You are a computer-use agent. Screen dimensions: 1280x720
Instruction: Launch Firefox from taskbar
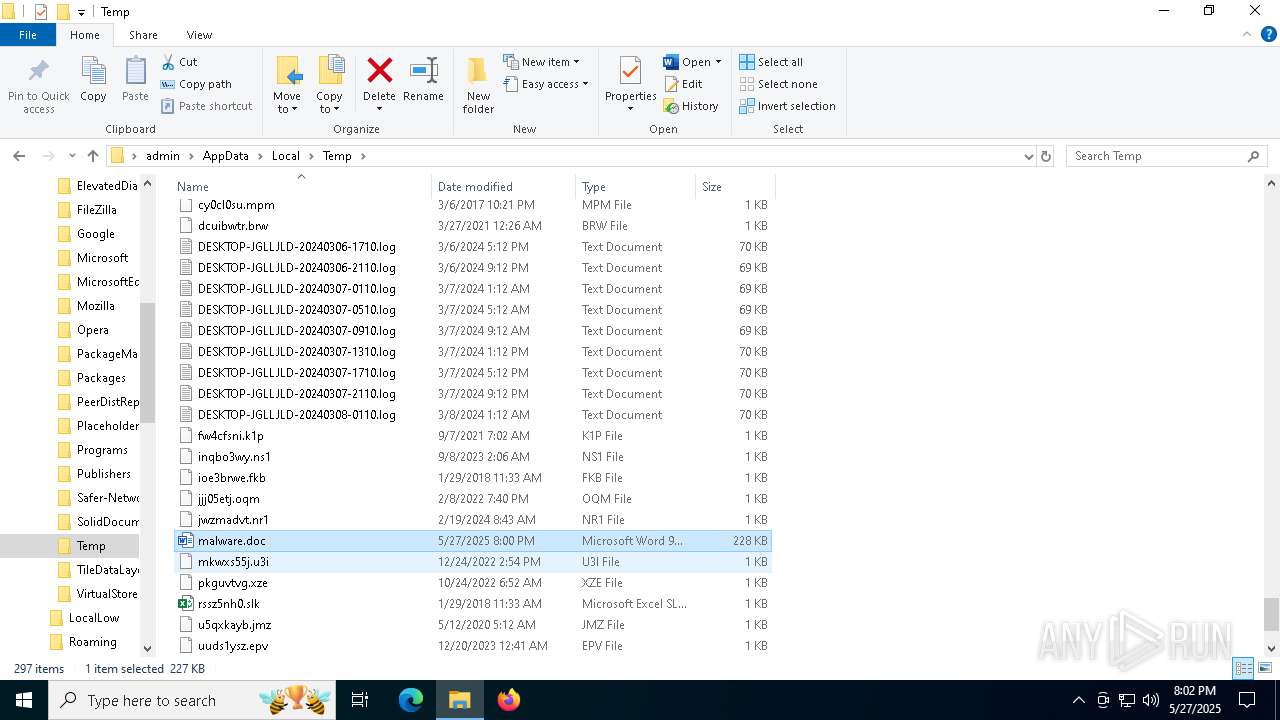(x=509, y=700)
